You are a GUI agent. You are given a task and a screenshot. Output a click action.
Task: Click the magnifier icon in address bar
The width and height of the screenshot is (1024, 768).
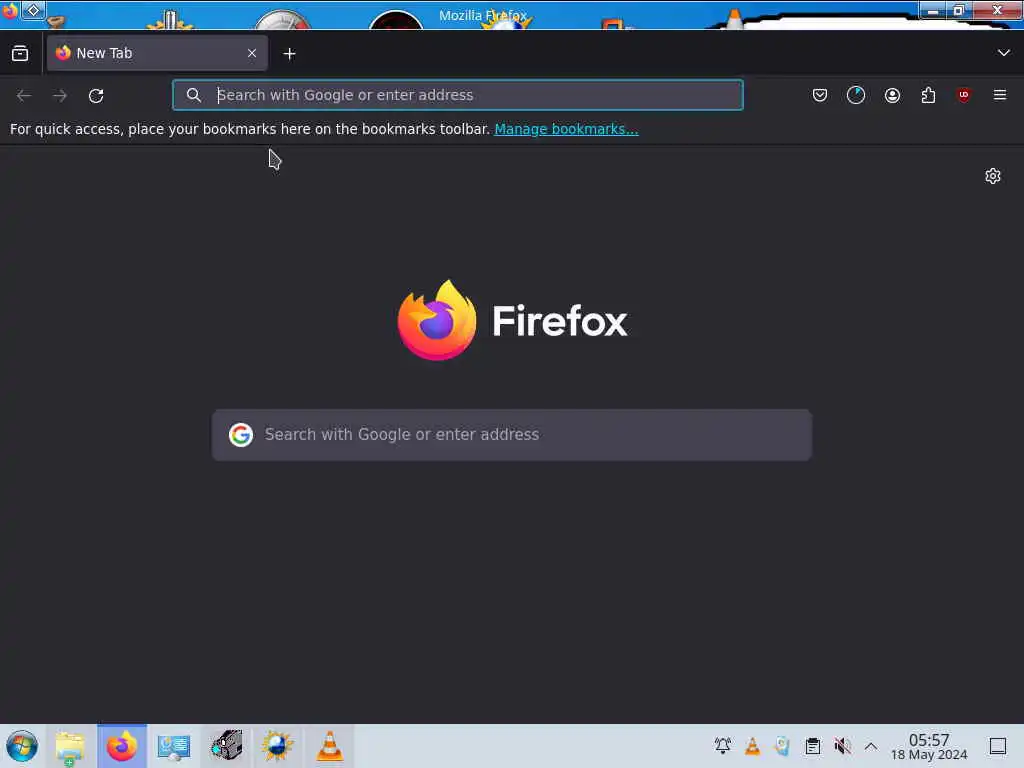click(193, 95)
